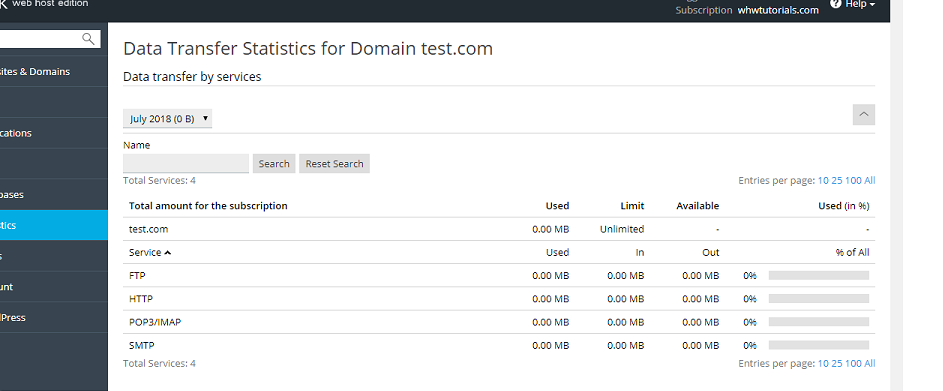Sort table by Service column header

pyautogui.click(x=145, y=253)
